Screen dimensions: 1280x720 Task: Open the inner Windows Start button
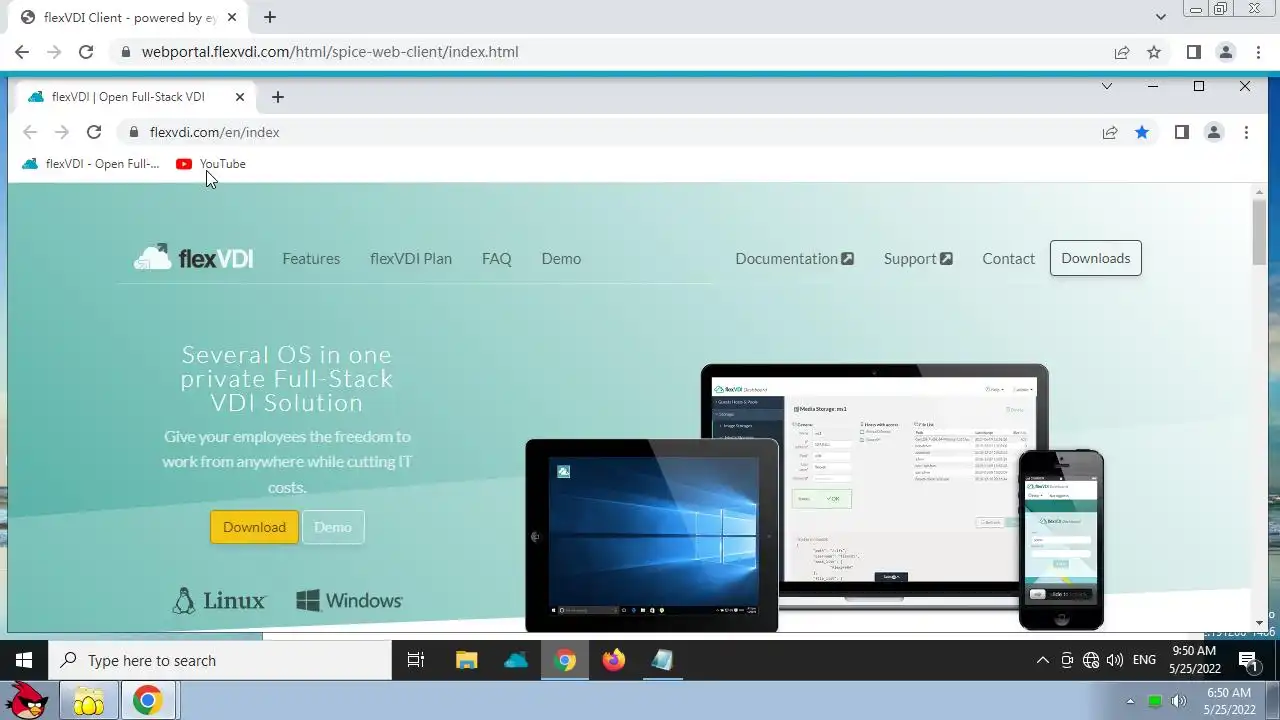[x=24, y=660]
